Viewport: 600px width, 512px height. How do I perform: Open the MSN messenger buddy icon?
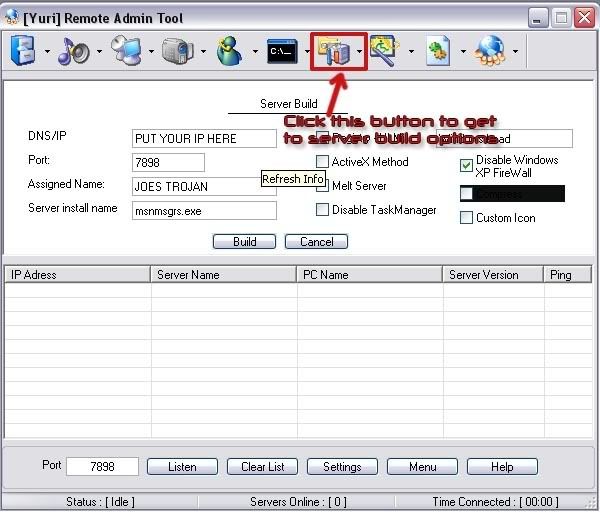coord(230,51)
